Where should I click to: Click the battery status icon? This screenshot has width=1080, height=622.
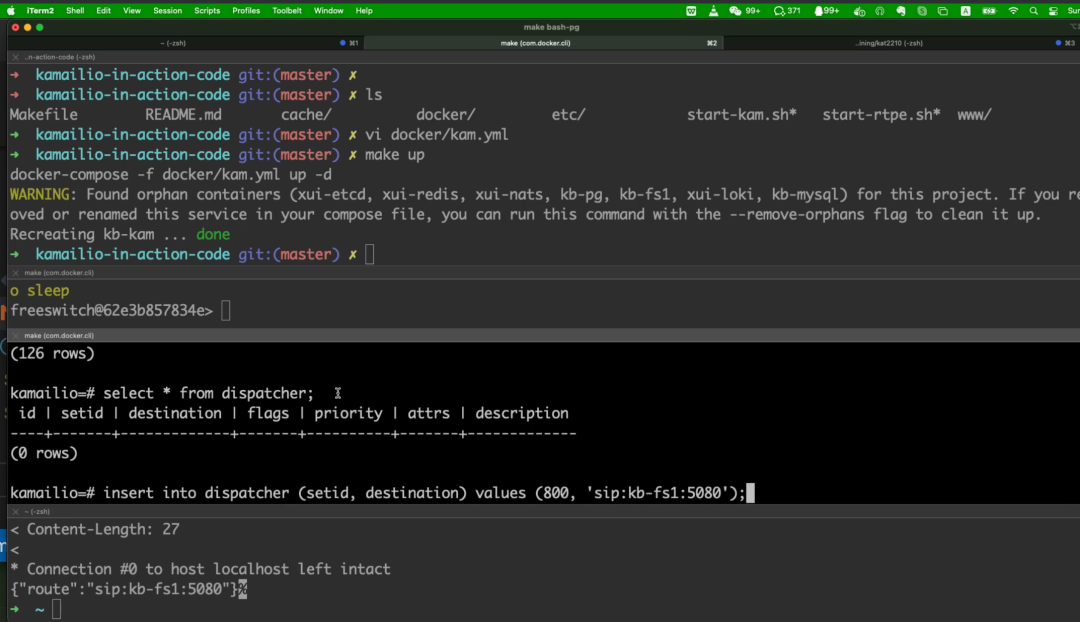[x=988, y=10]
